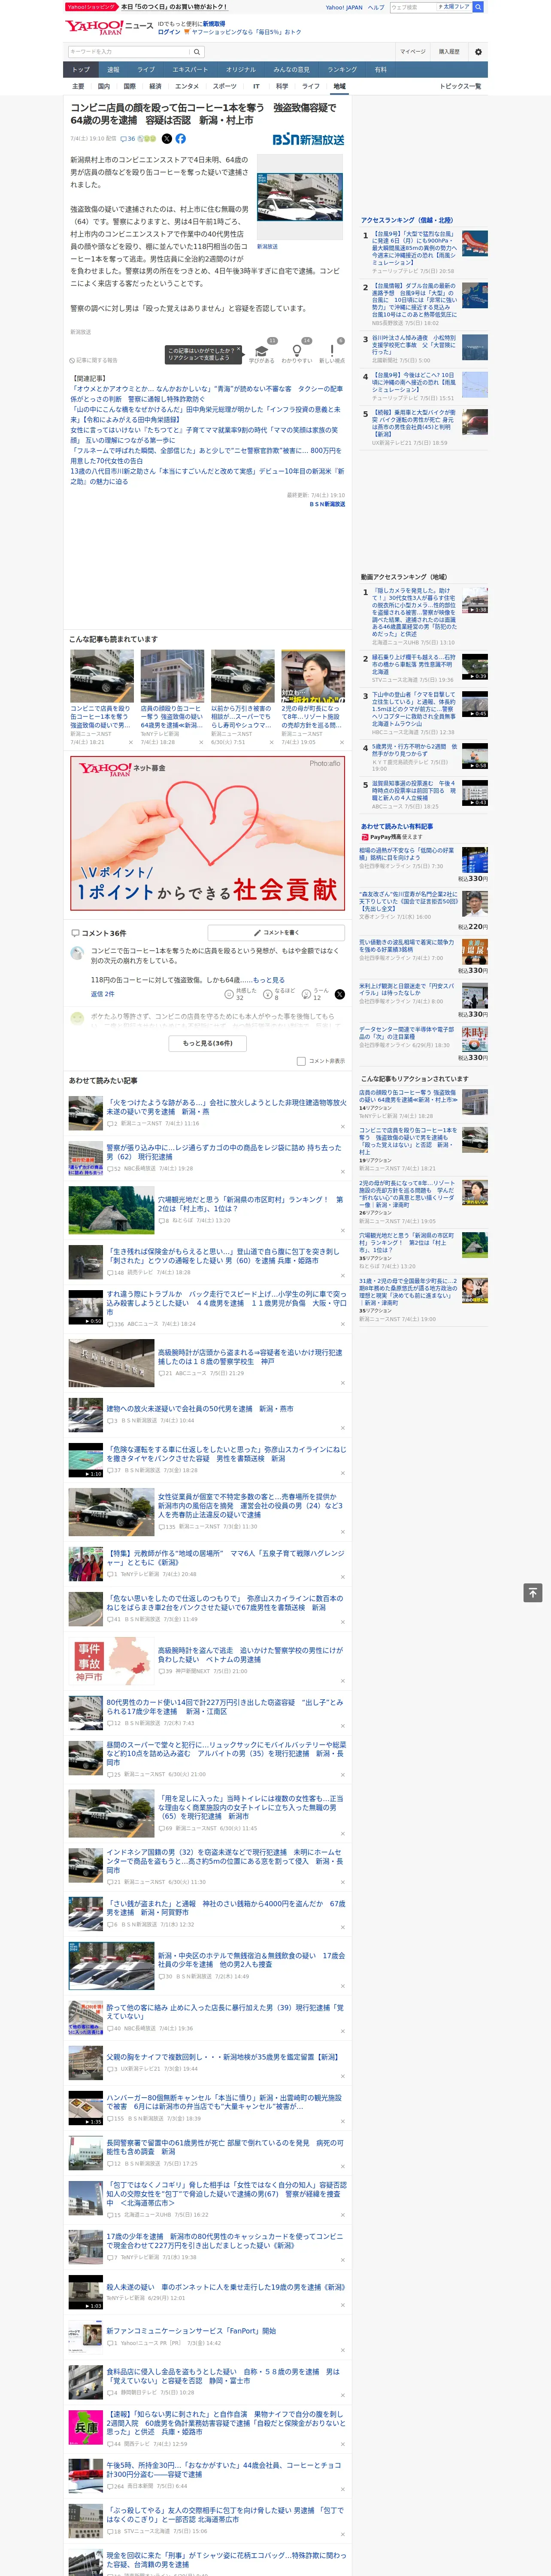Open the related article about オウメとかアオウミ

[206, 394]
